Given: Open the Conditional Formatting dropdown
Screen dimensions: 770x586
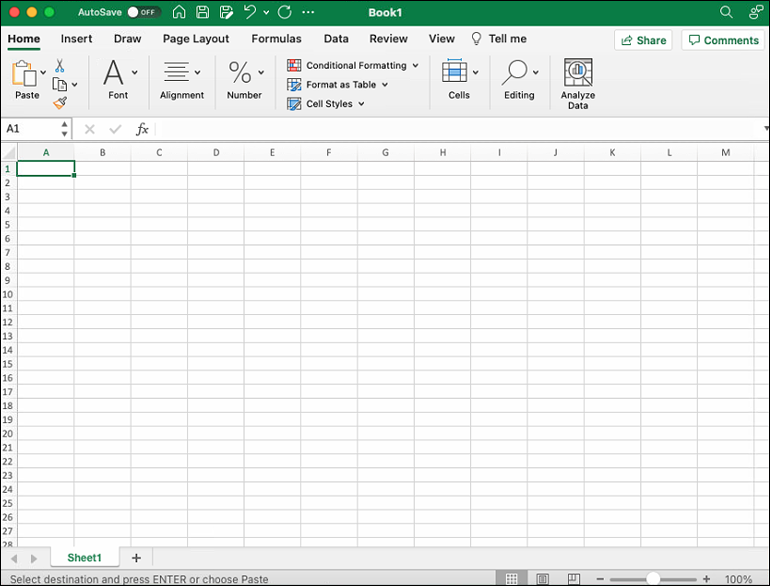Looking at the screenshot, I should (x=353, y=65).
